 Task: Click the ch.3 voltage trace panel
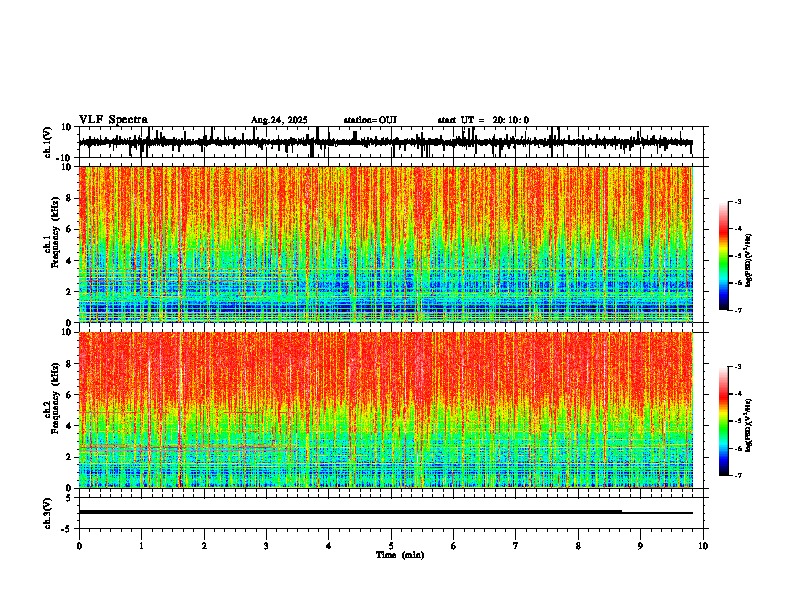point(391,513)
